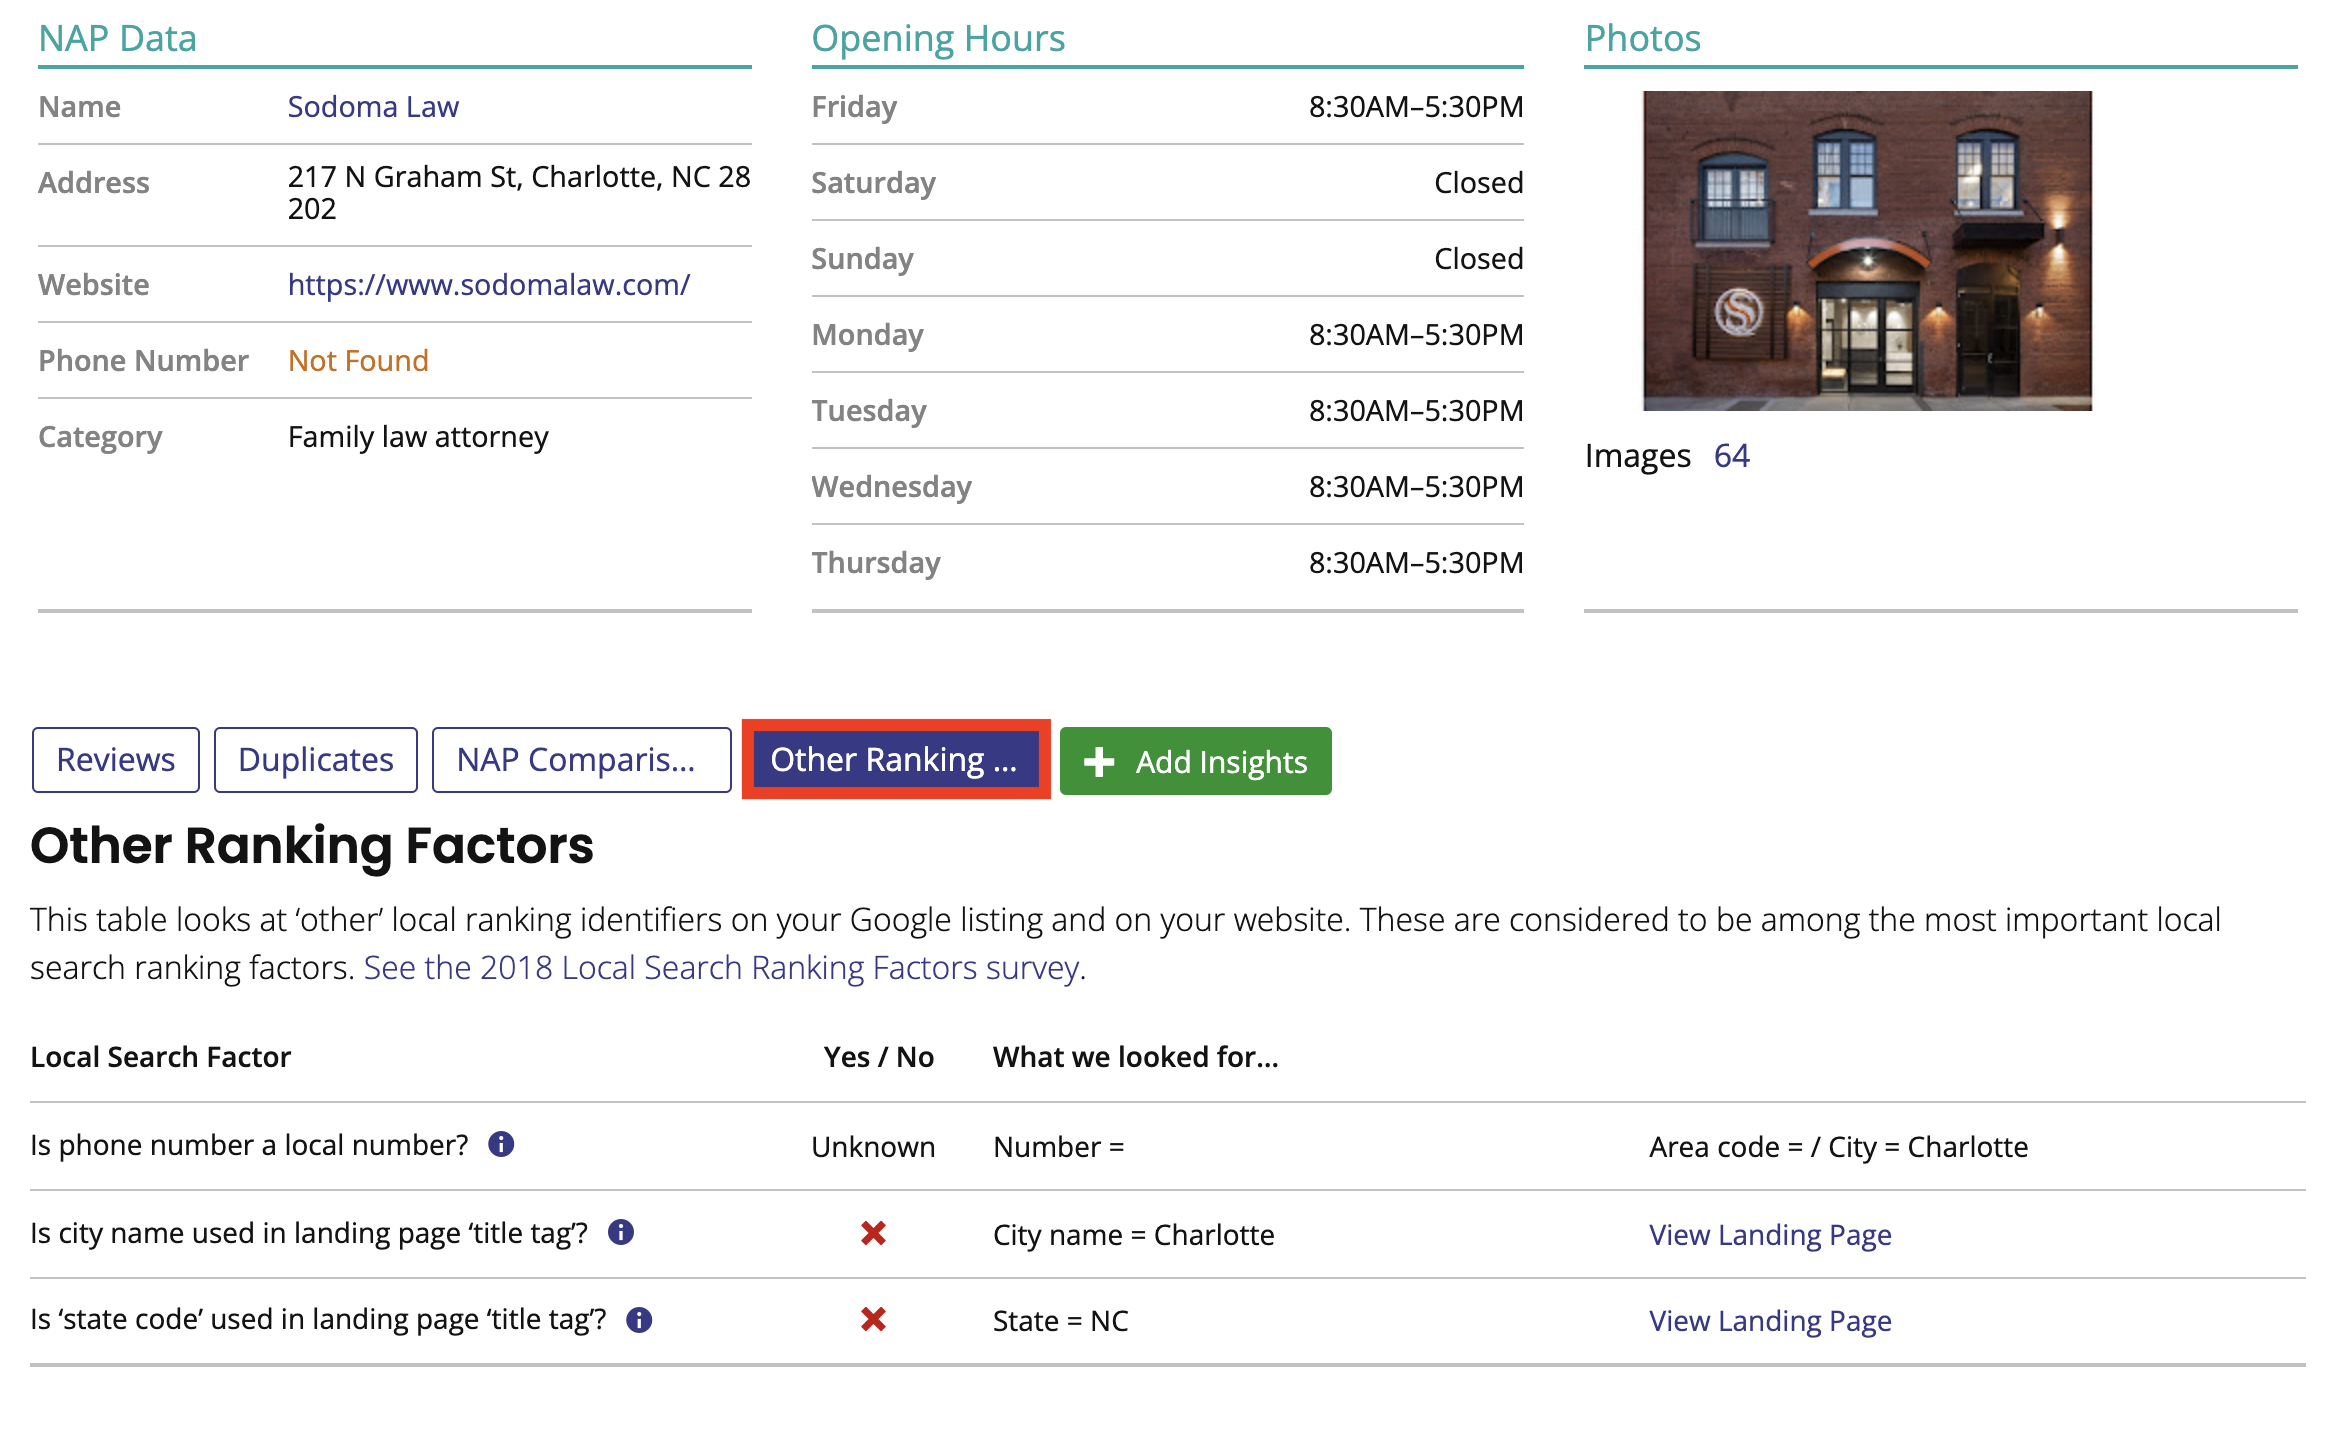View Landing Page for state code row
This screenshot has width=2331, height=1433.
(x=1770, y=1320)
